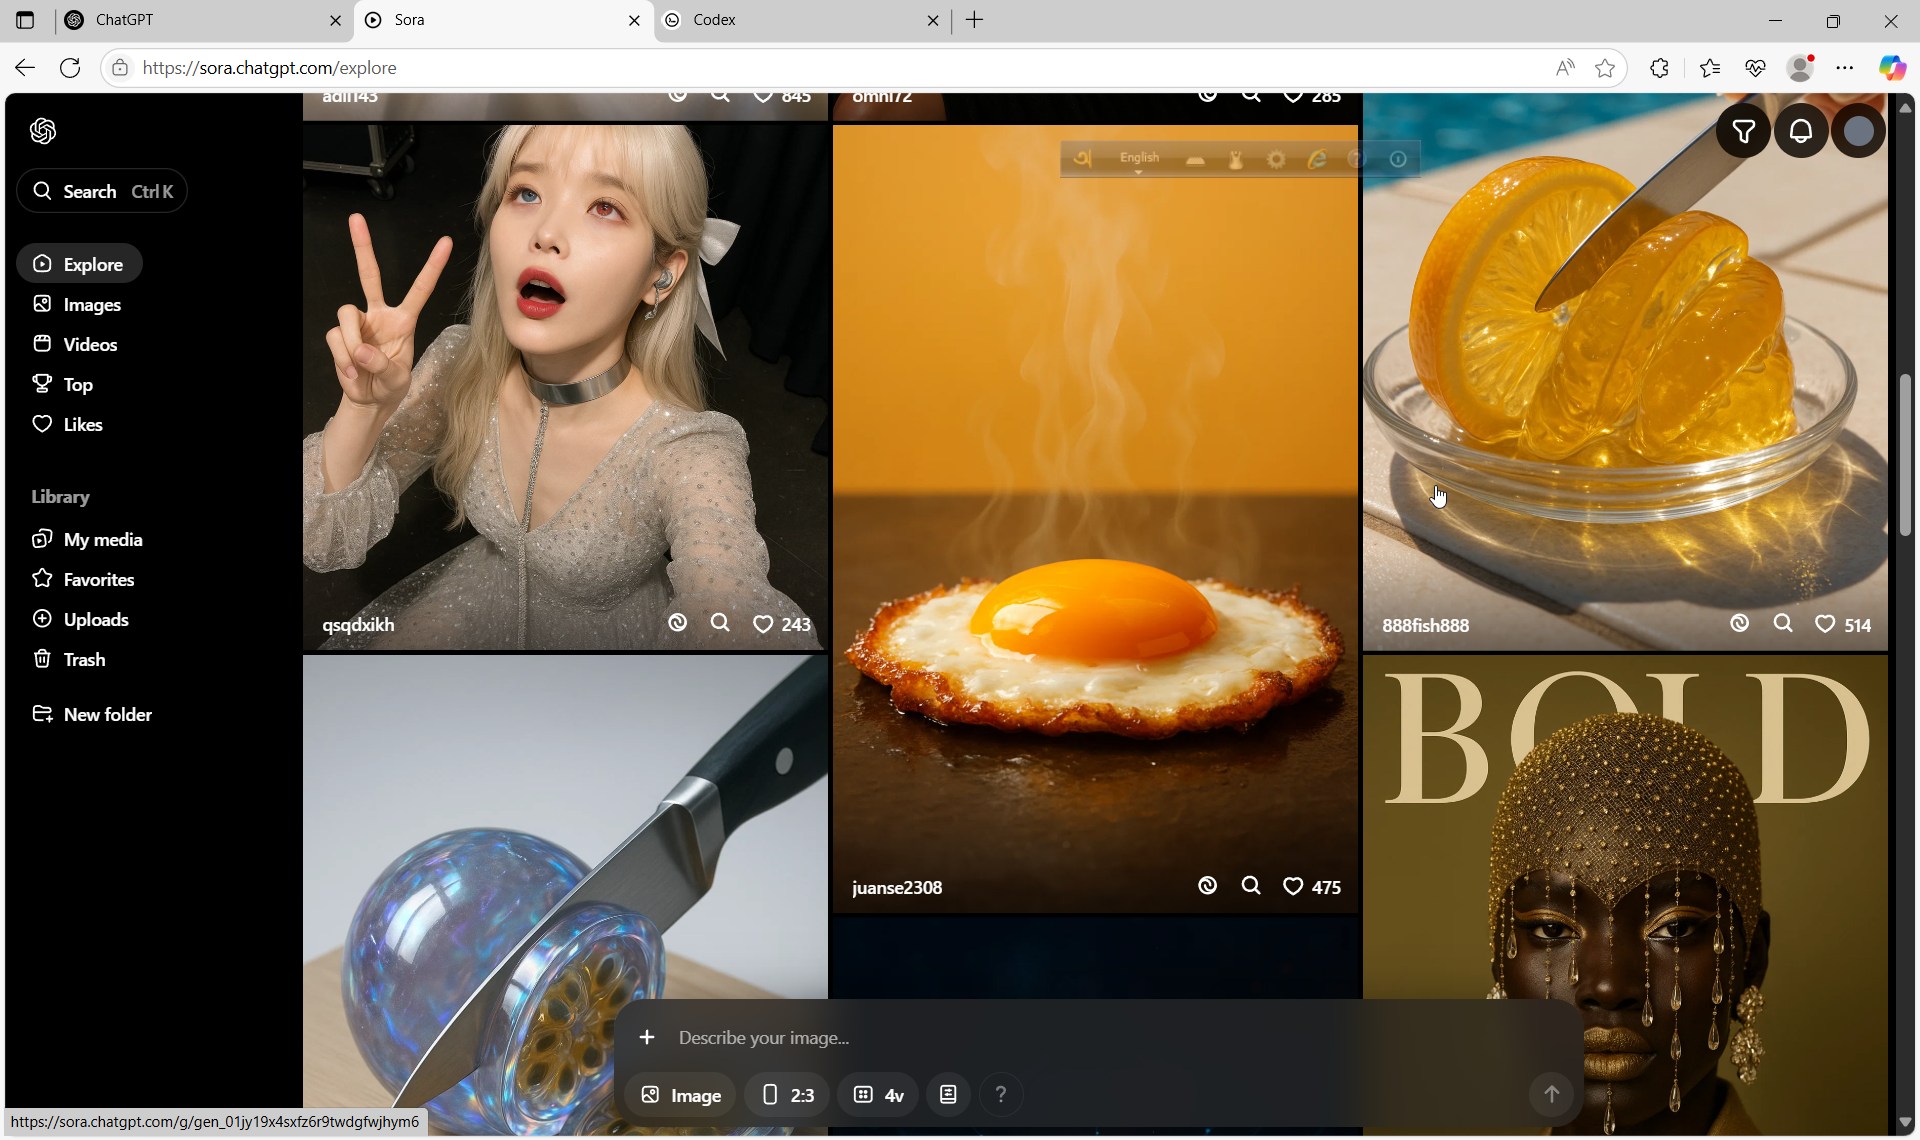Go to Videos in sidebar
This screenshot has width=1920, height=1140.
(x=90, y=345)
